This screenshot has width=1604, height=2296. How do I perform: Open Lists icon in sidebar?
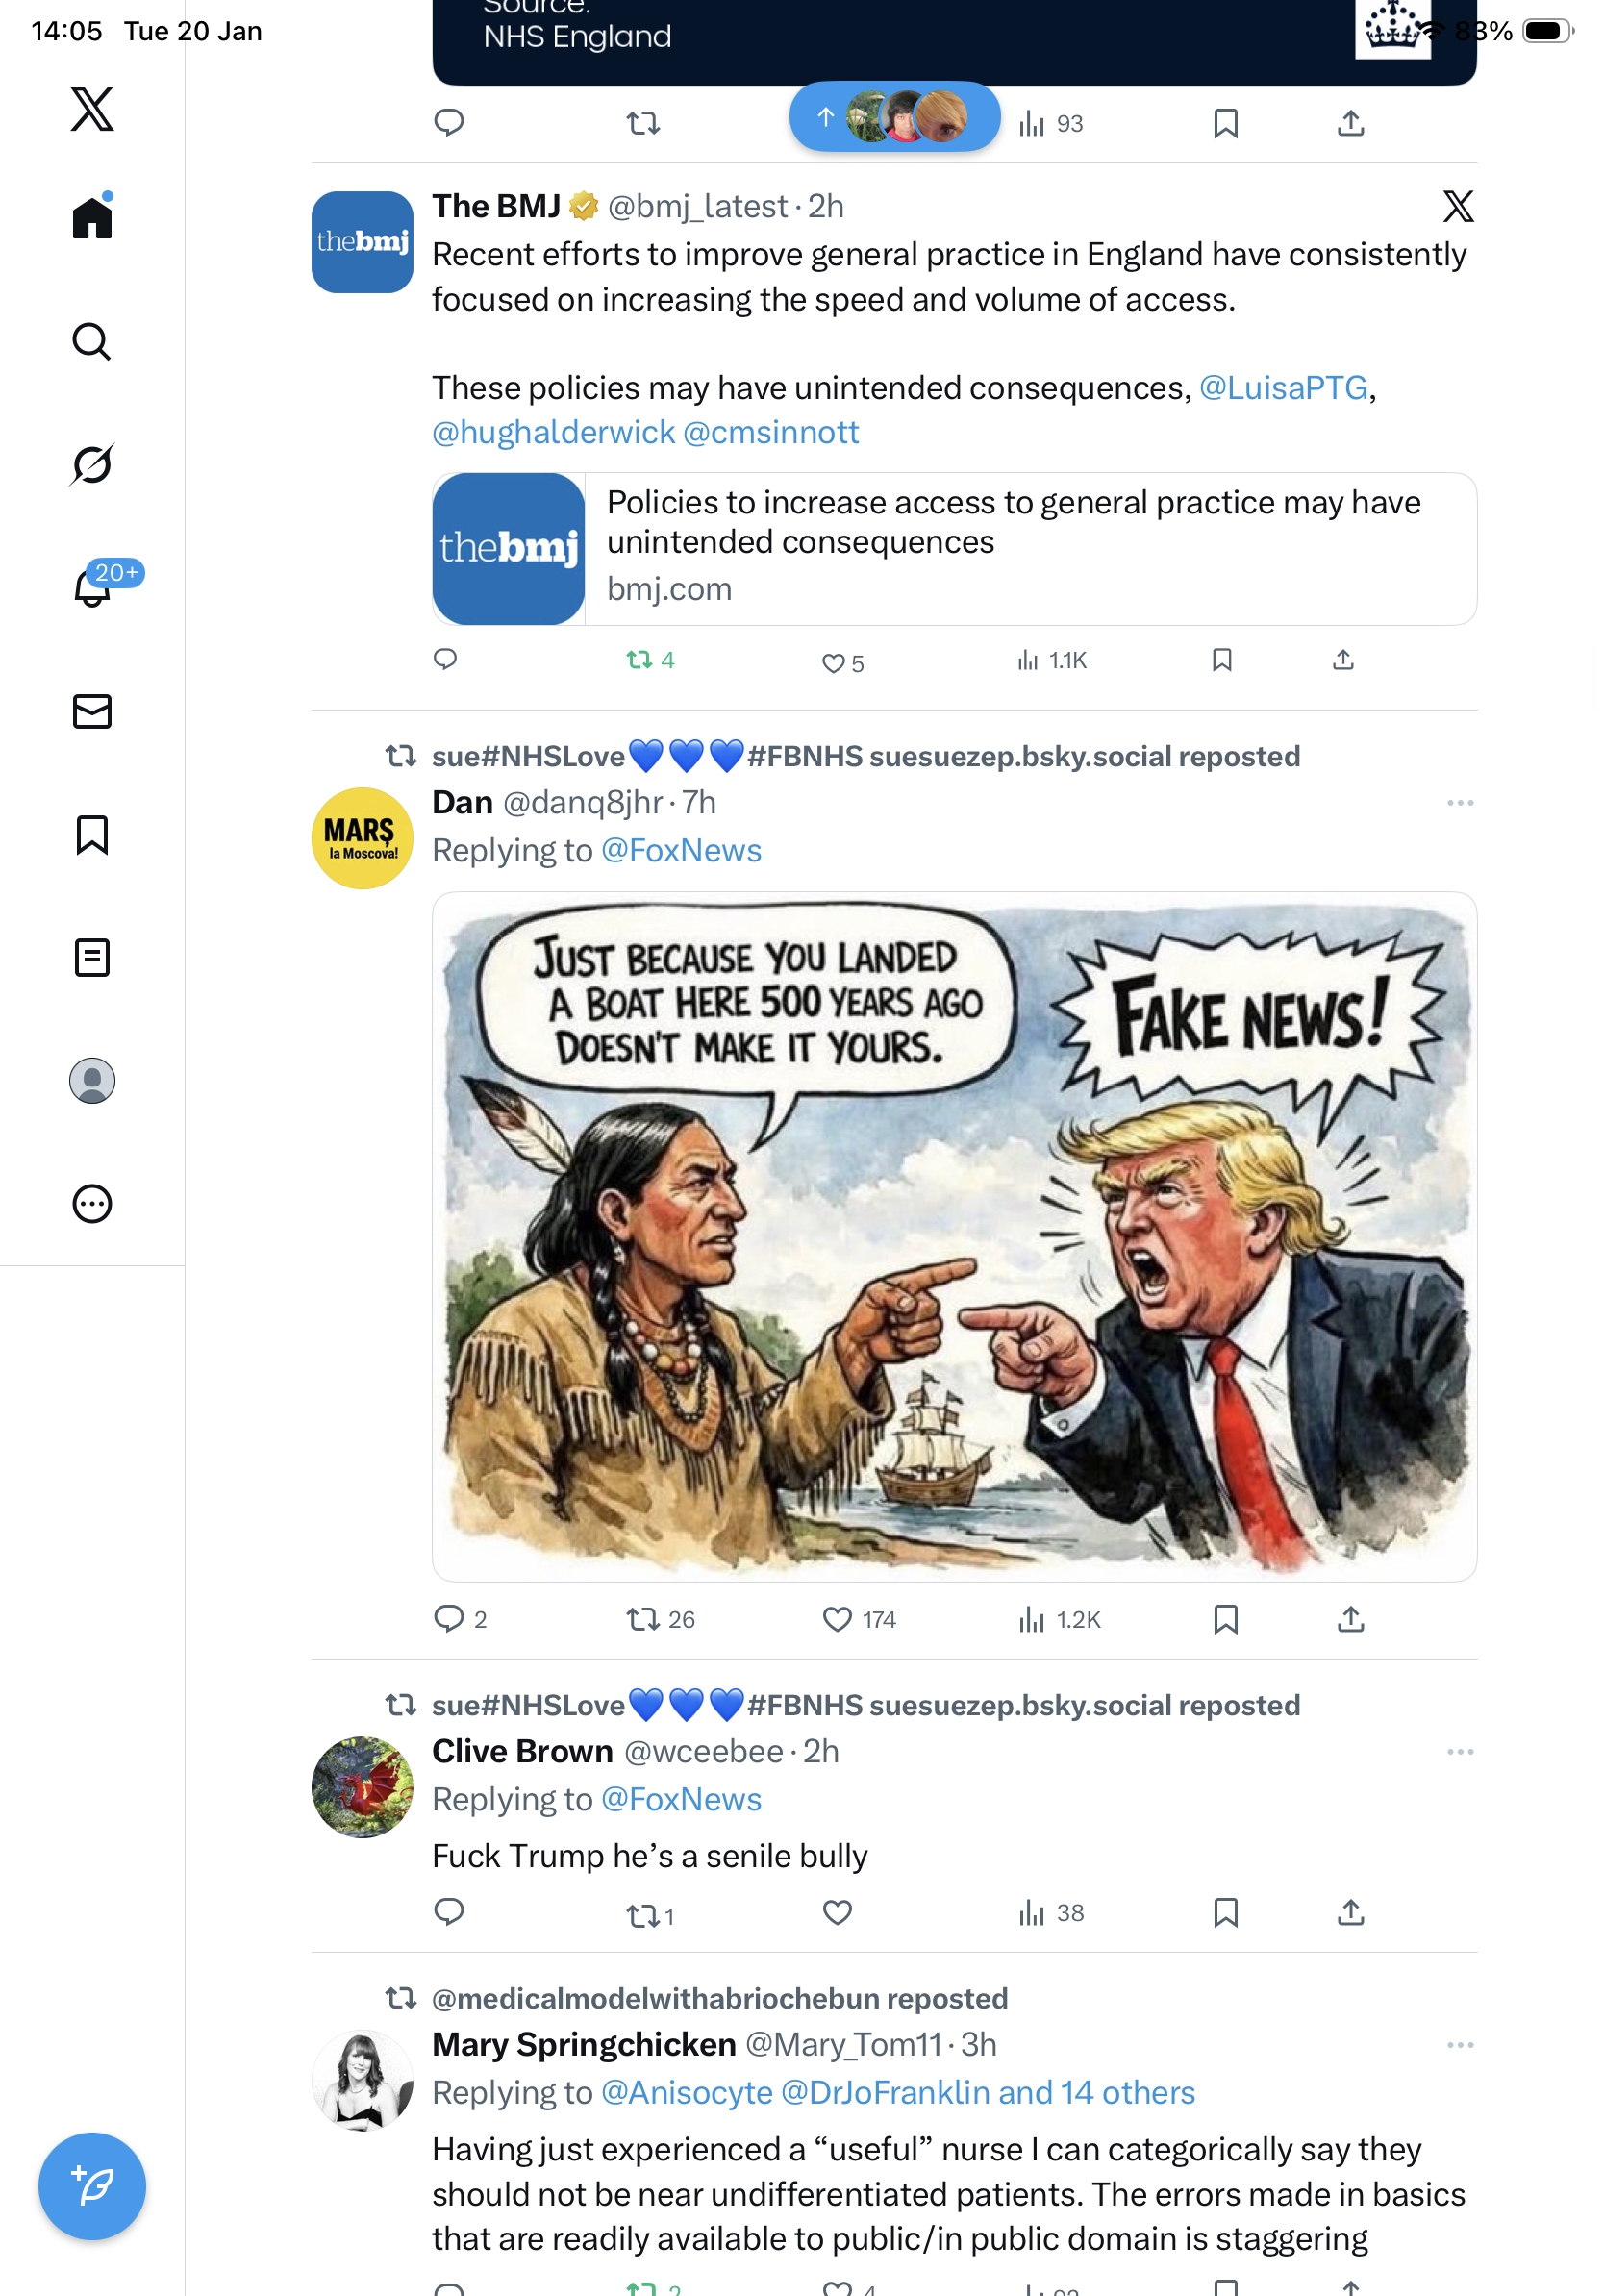92,957
